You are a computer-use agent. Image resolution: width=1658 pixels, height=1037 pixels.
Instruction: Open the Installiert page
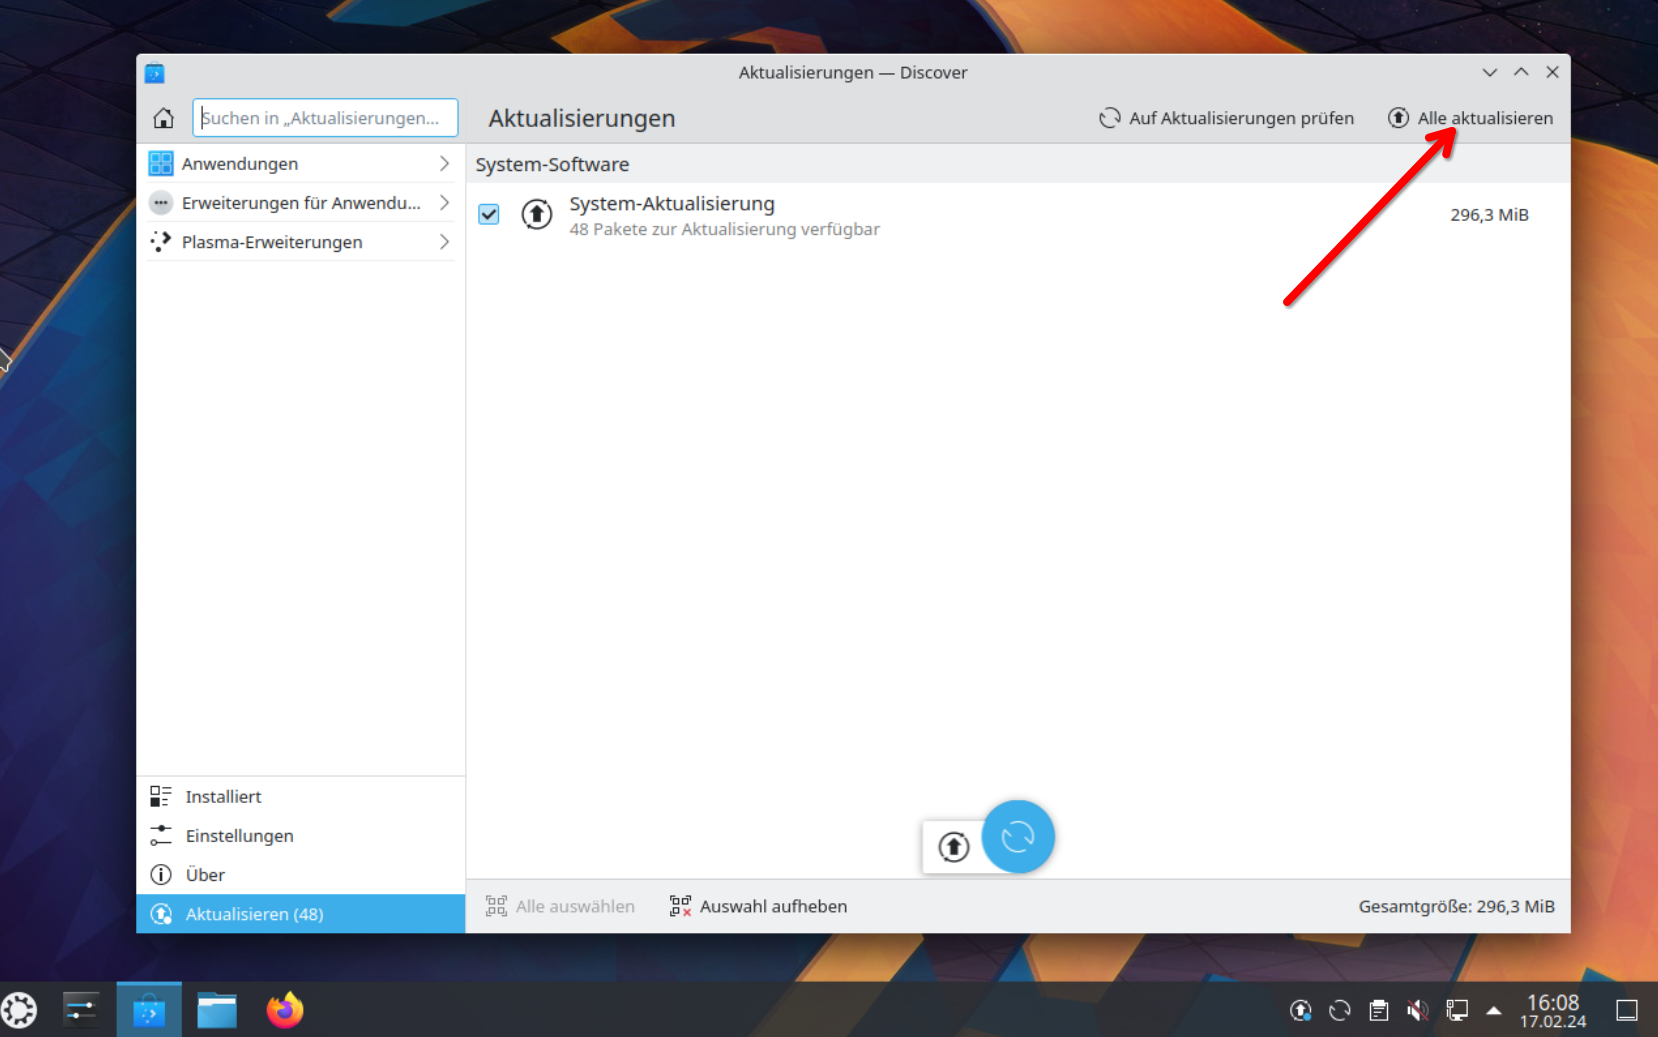(223, 796)
